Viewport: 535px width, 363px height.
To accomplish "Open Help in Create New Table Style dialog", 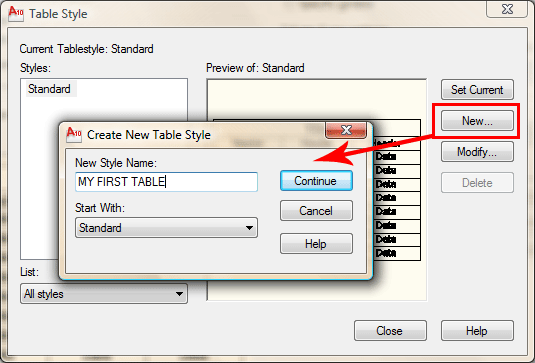I will coord(316,244).
